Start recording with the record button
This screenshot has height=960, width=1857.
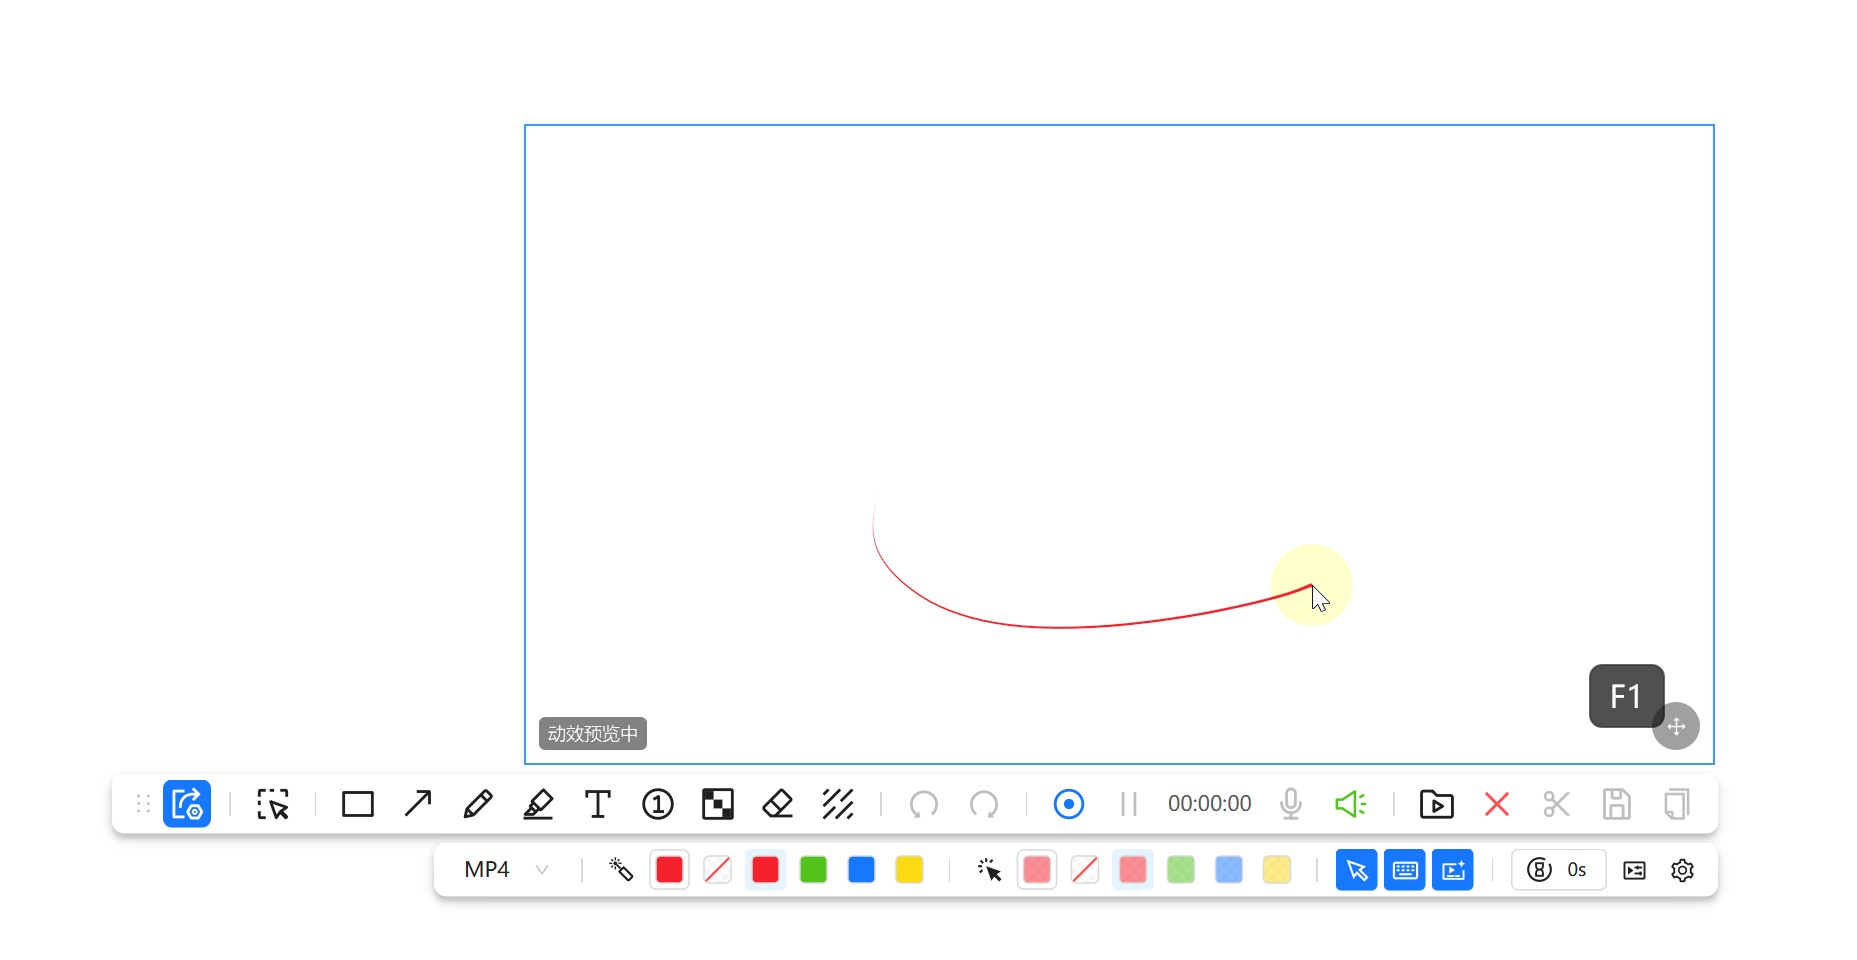[1069, 804]
